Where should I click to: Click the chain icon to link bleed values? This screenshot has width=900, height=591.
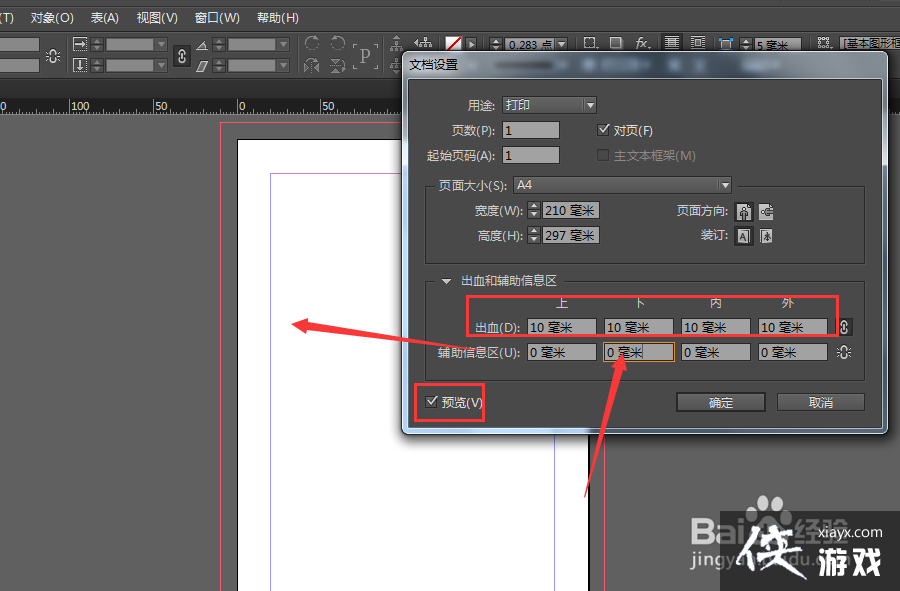coord(846,326)
